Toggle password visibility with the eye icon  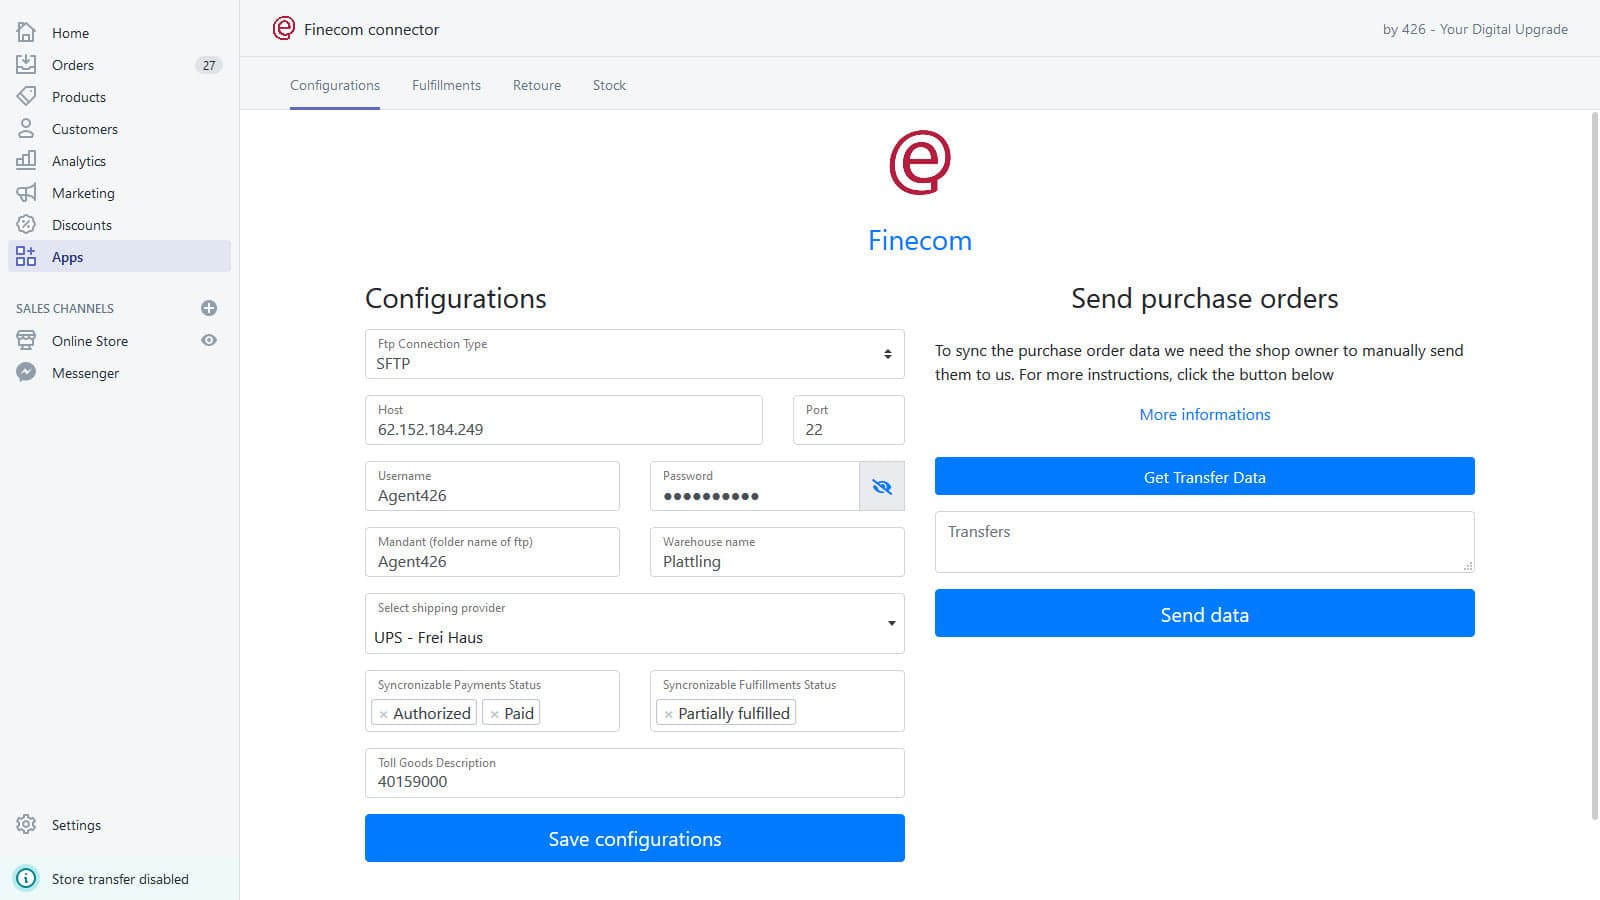point(881,486)
